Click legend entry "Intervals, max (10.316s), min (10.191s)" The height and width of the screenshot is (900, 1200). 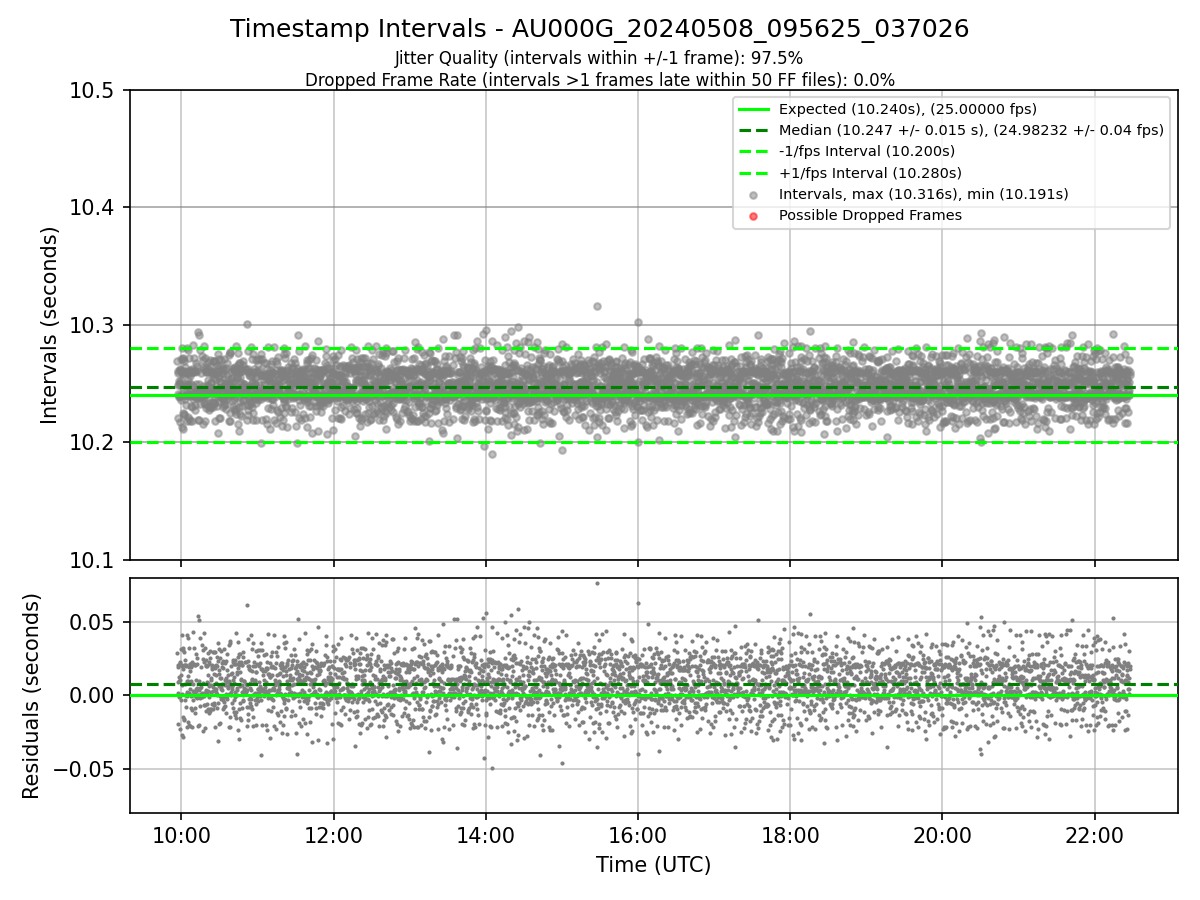(923, 194)
